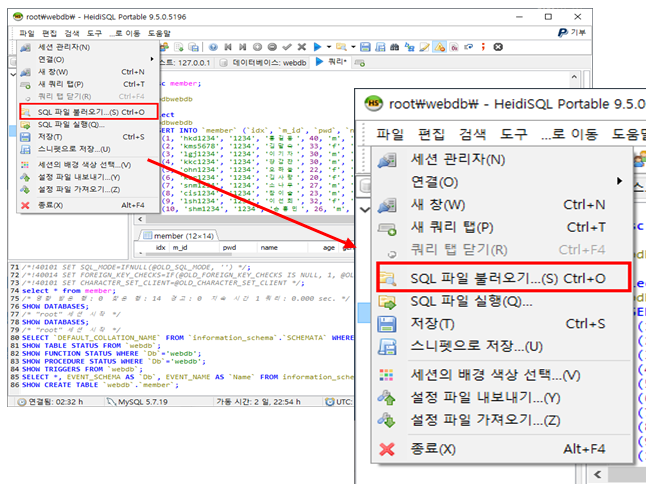Click 검색 in the enlarged menu bar
Viewport: 657px width, 494px height.
click(x=472, y=134)
